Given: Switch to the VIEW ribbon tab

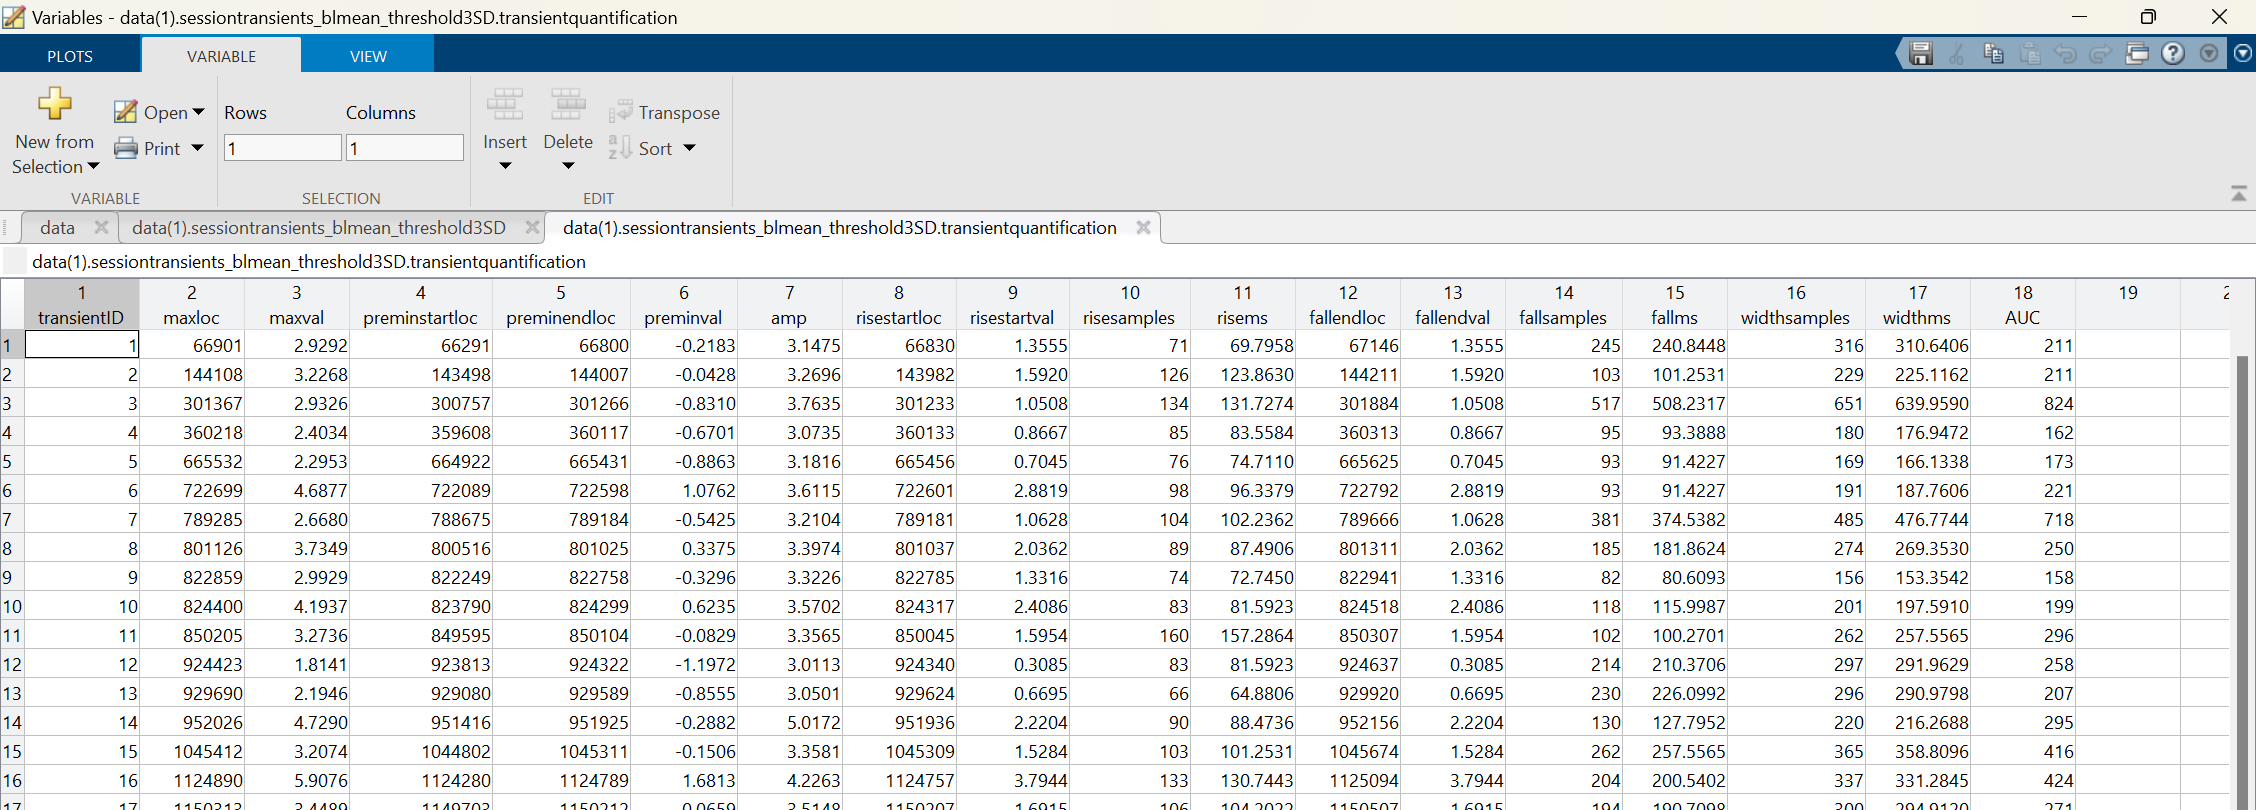Looking at the screenshot, I should (x=368, y=56).
